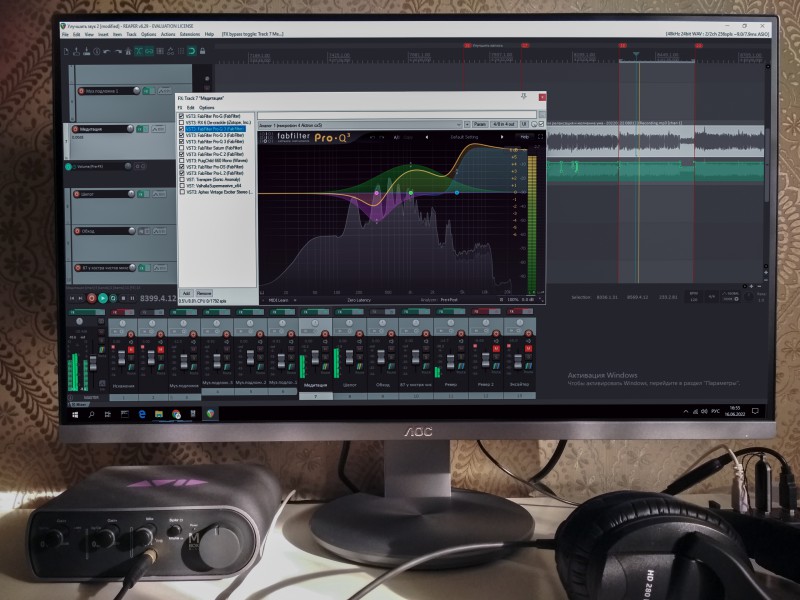Enable RX 6 De-crackle FX checkbox

pos(181,122)
